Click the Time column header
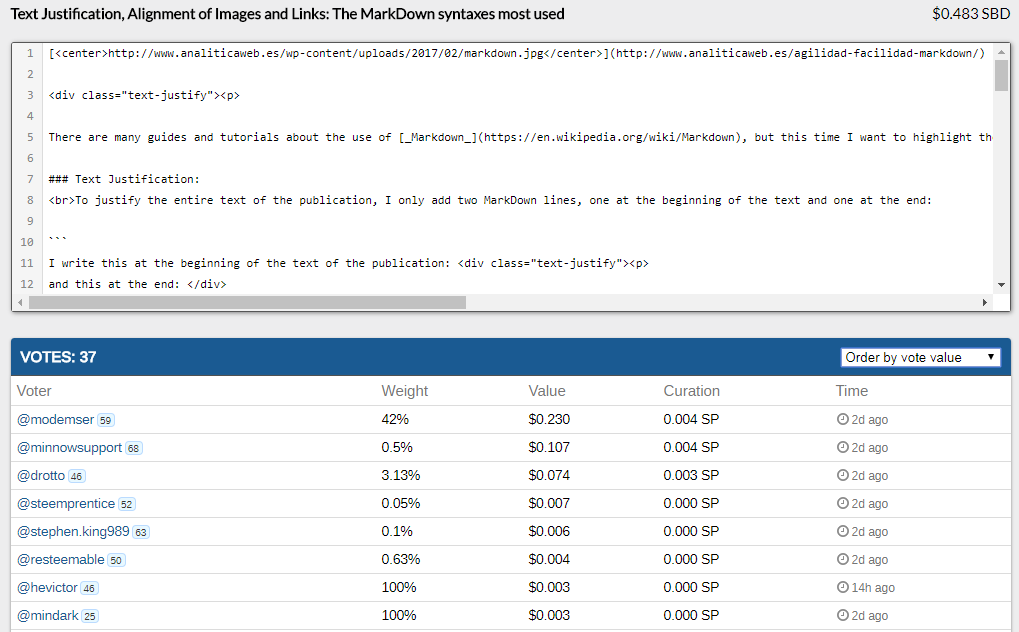This screenshot has width=1019, height=632. pos(851,391)
